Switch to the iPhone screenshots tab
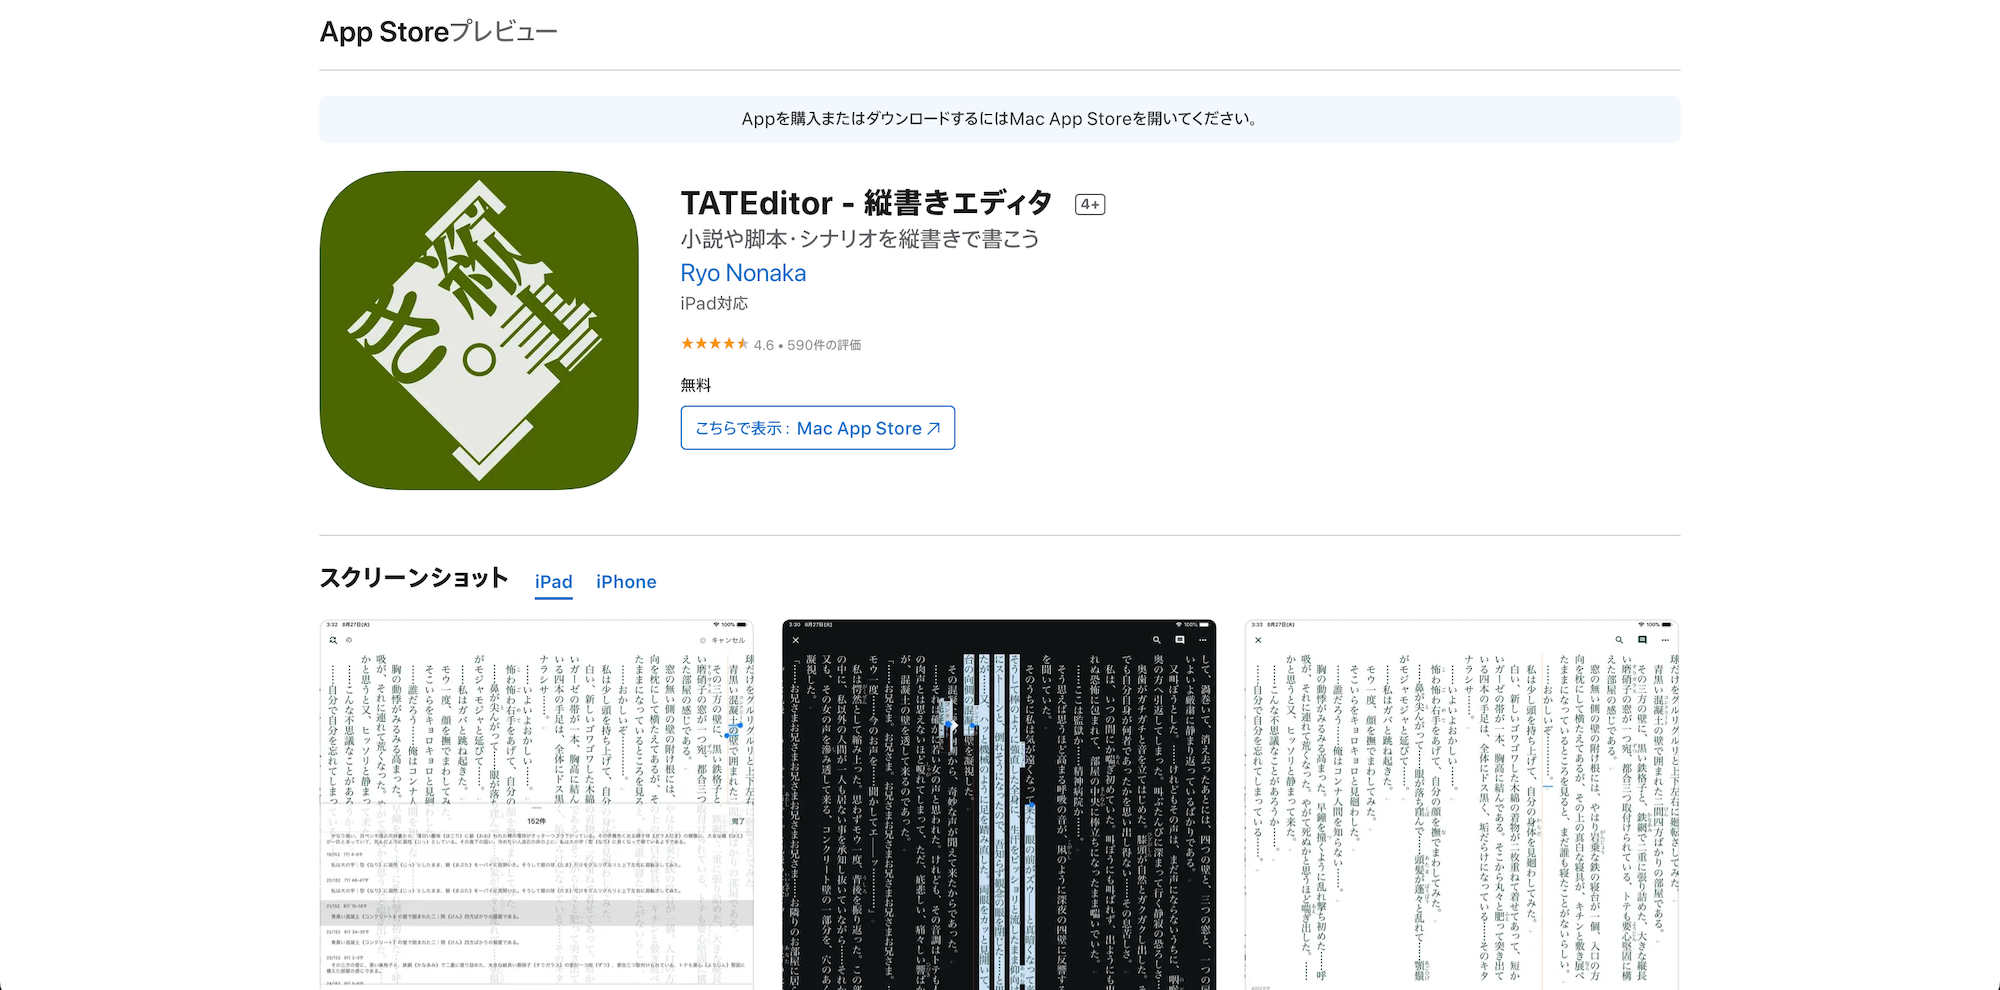This screenshot has height=990, width=2000. pos(626,582)
